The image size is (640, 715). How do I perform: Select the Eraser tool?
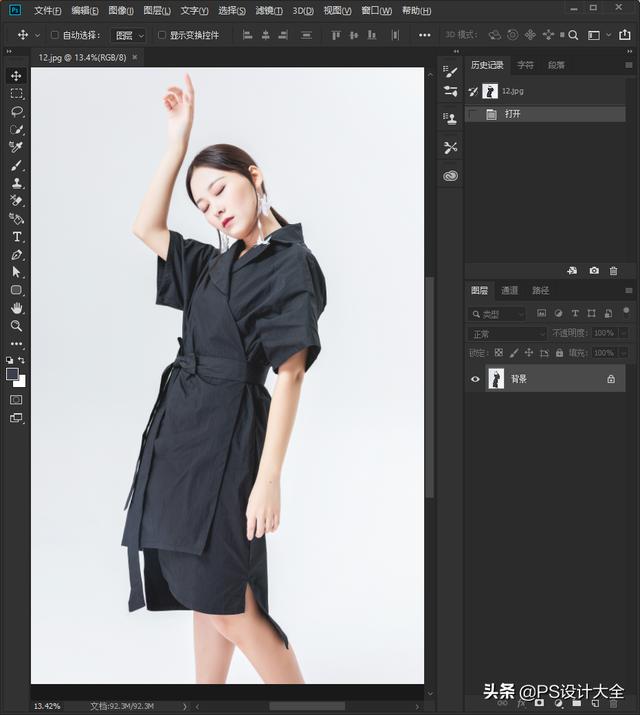[x=16, y=201]
